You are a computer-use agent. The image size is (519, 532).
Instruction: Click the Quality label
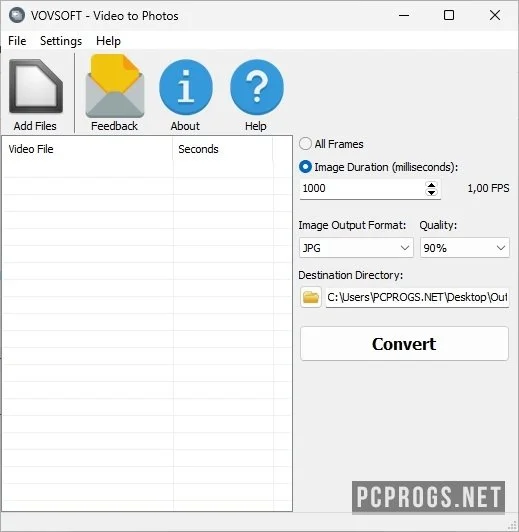point(438,225)
